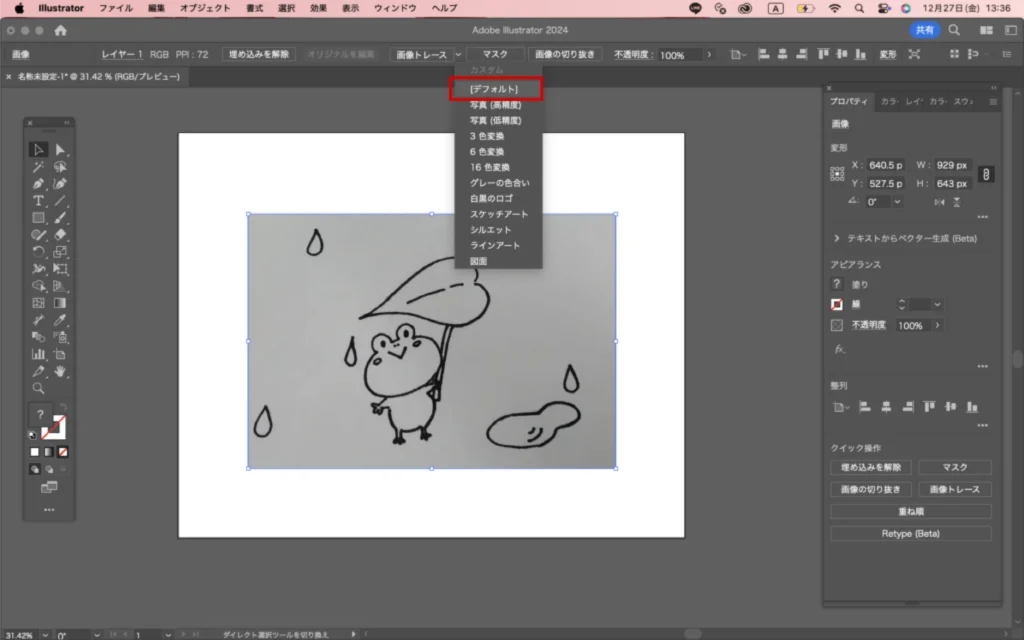Select the Eyedropper tool
The height and width of the screenshot is (640, 1024).
60,320
